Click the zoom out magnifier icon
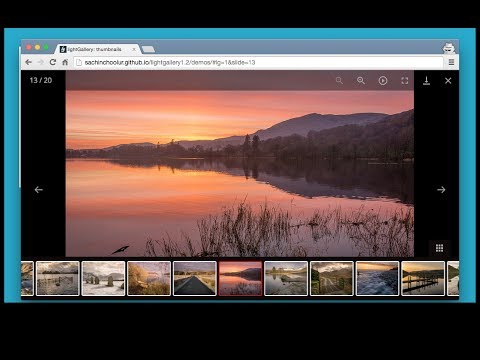The width and height of the screenshot is (480, 360). 339,81
